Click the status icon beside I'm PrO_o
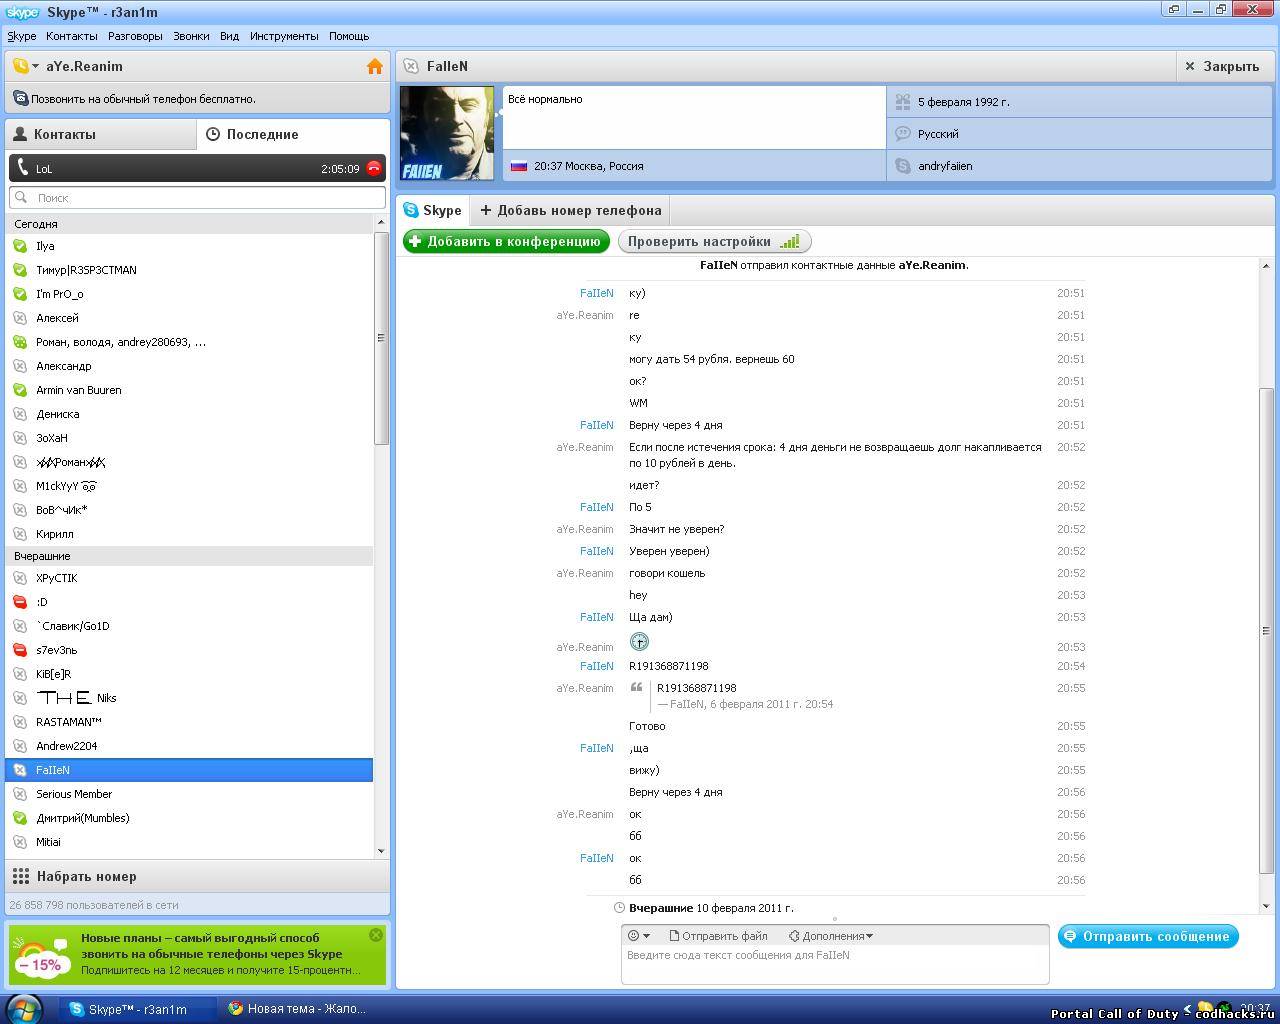The height and width of the screenshot is (1024, 1280). pos(20,294)
